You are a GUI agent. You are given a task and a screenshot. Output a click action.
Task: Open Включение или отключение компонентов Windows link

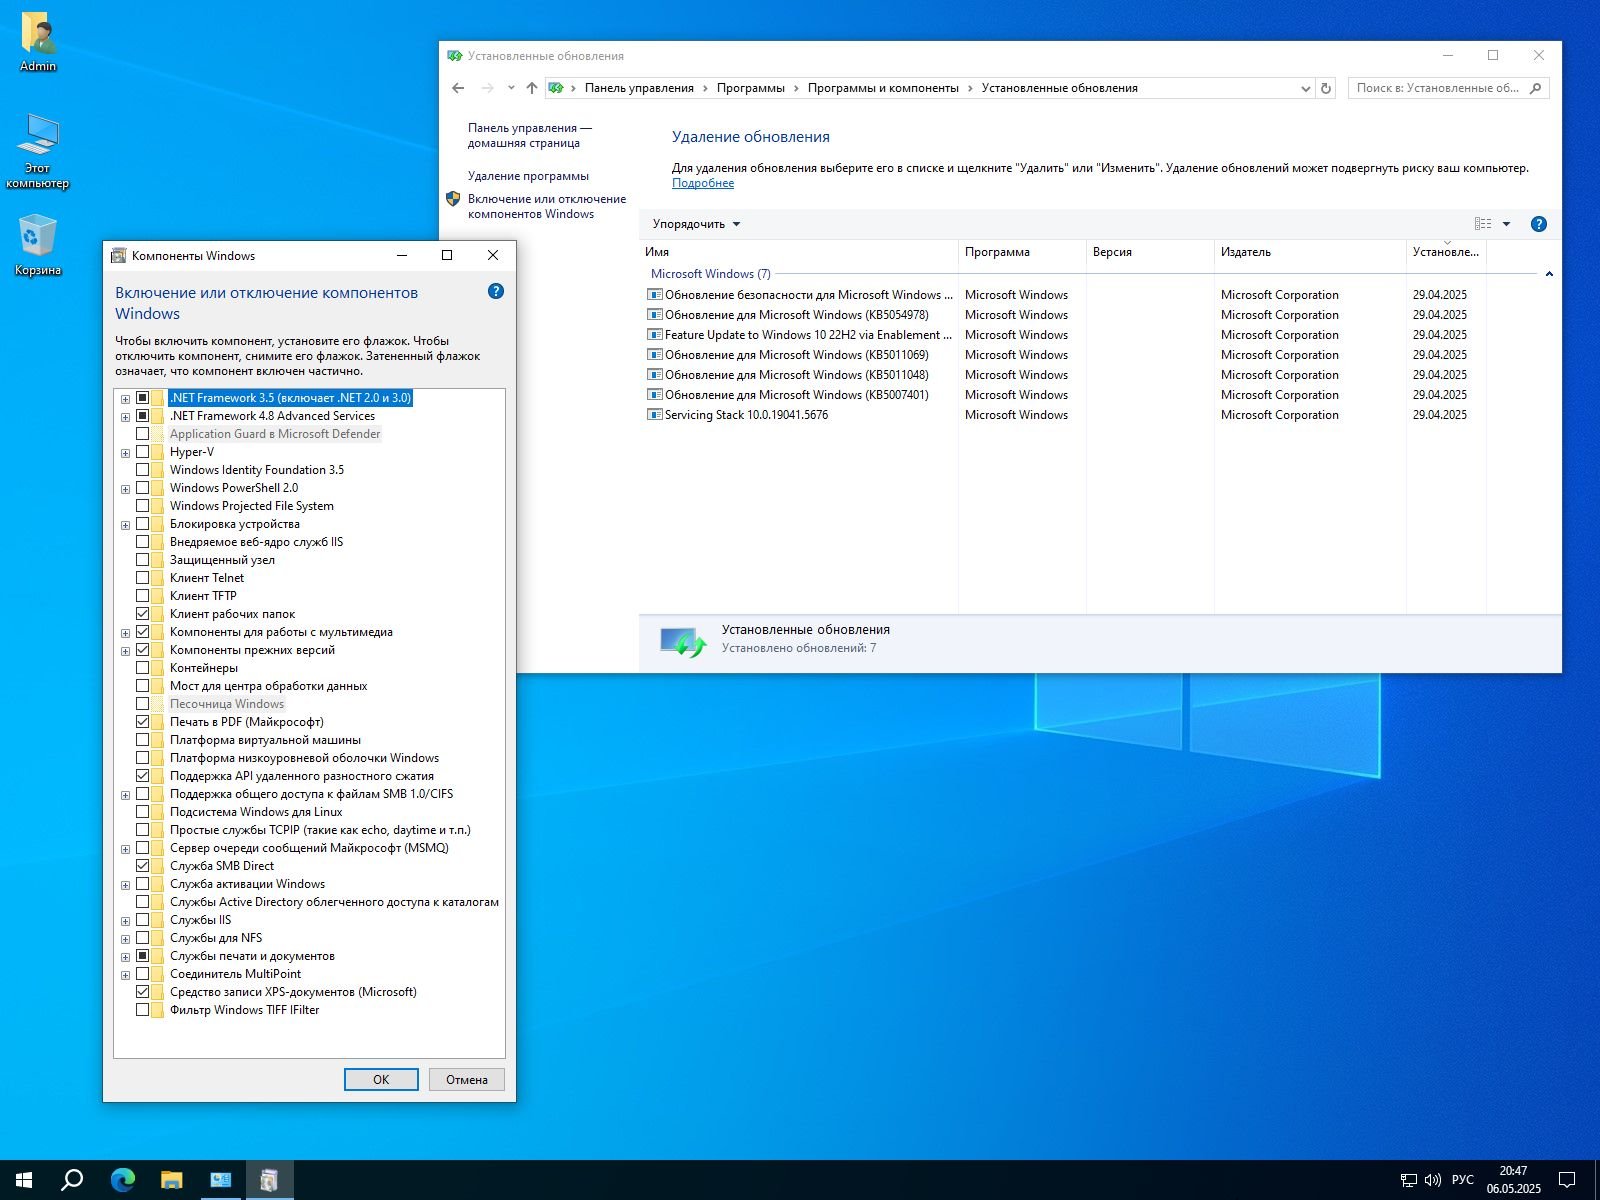point(547,206)
